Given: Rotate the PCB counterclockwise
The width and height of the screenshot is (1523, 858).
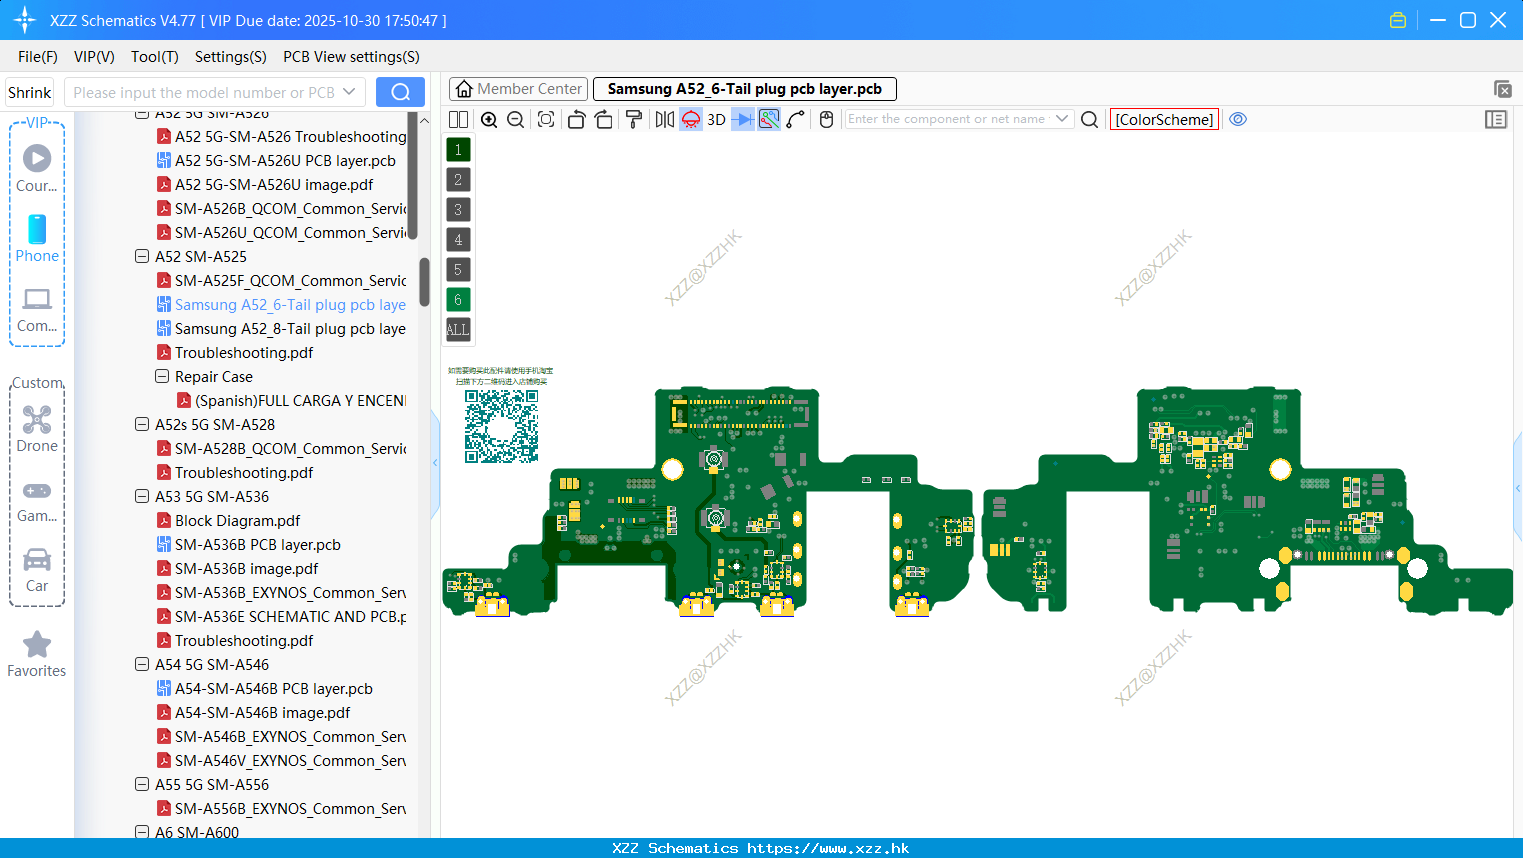Looking at the screenshot, I should click(576, 119).
